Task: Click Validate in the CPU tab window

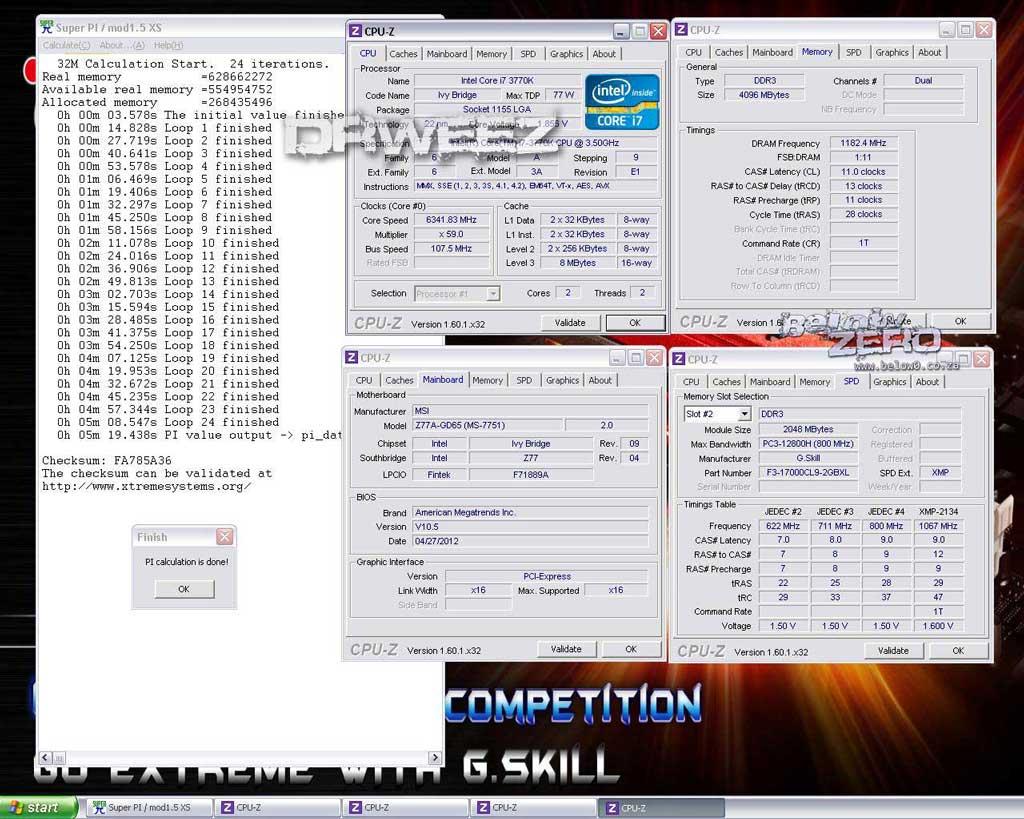Action: pyautogui.click(x=570, y=323)
